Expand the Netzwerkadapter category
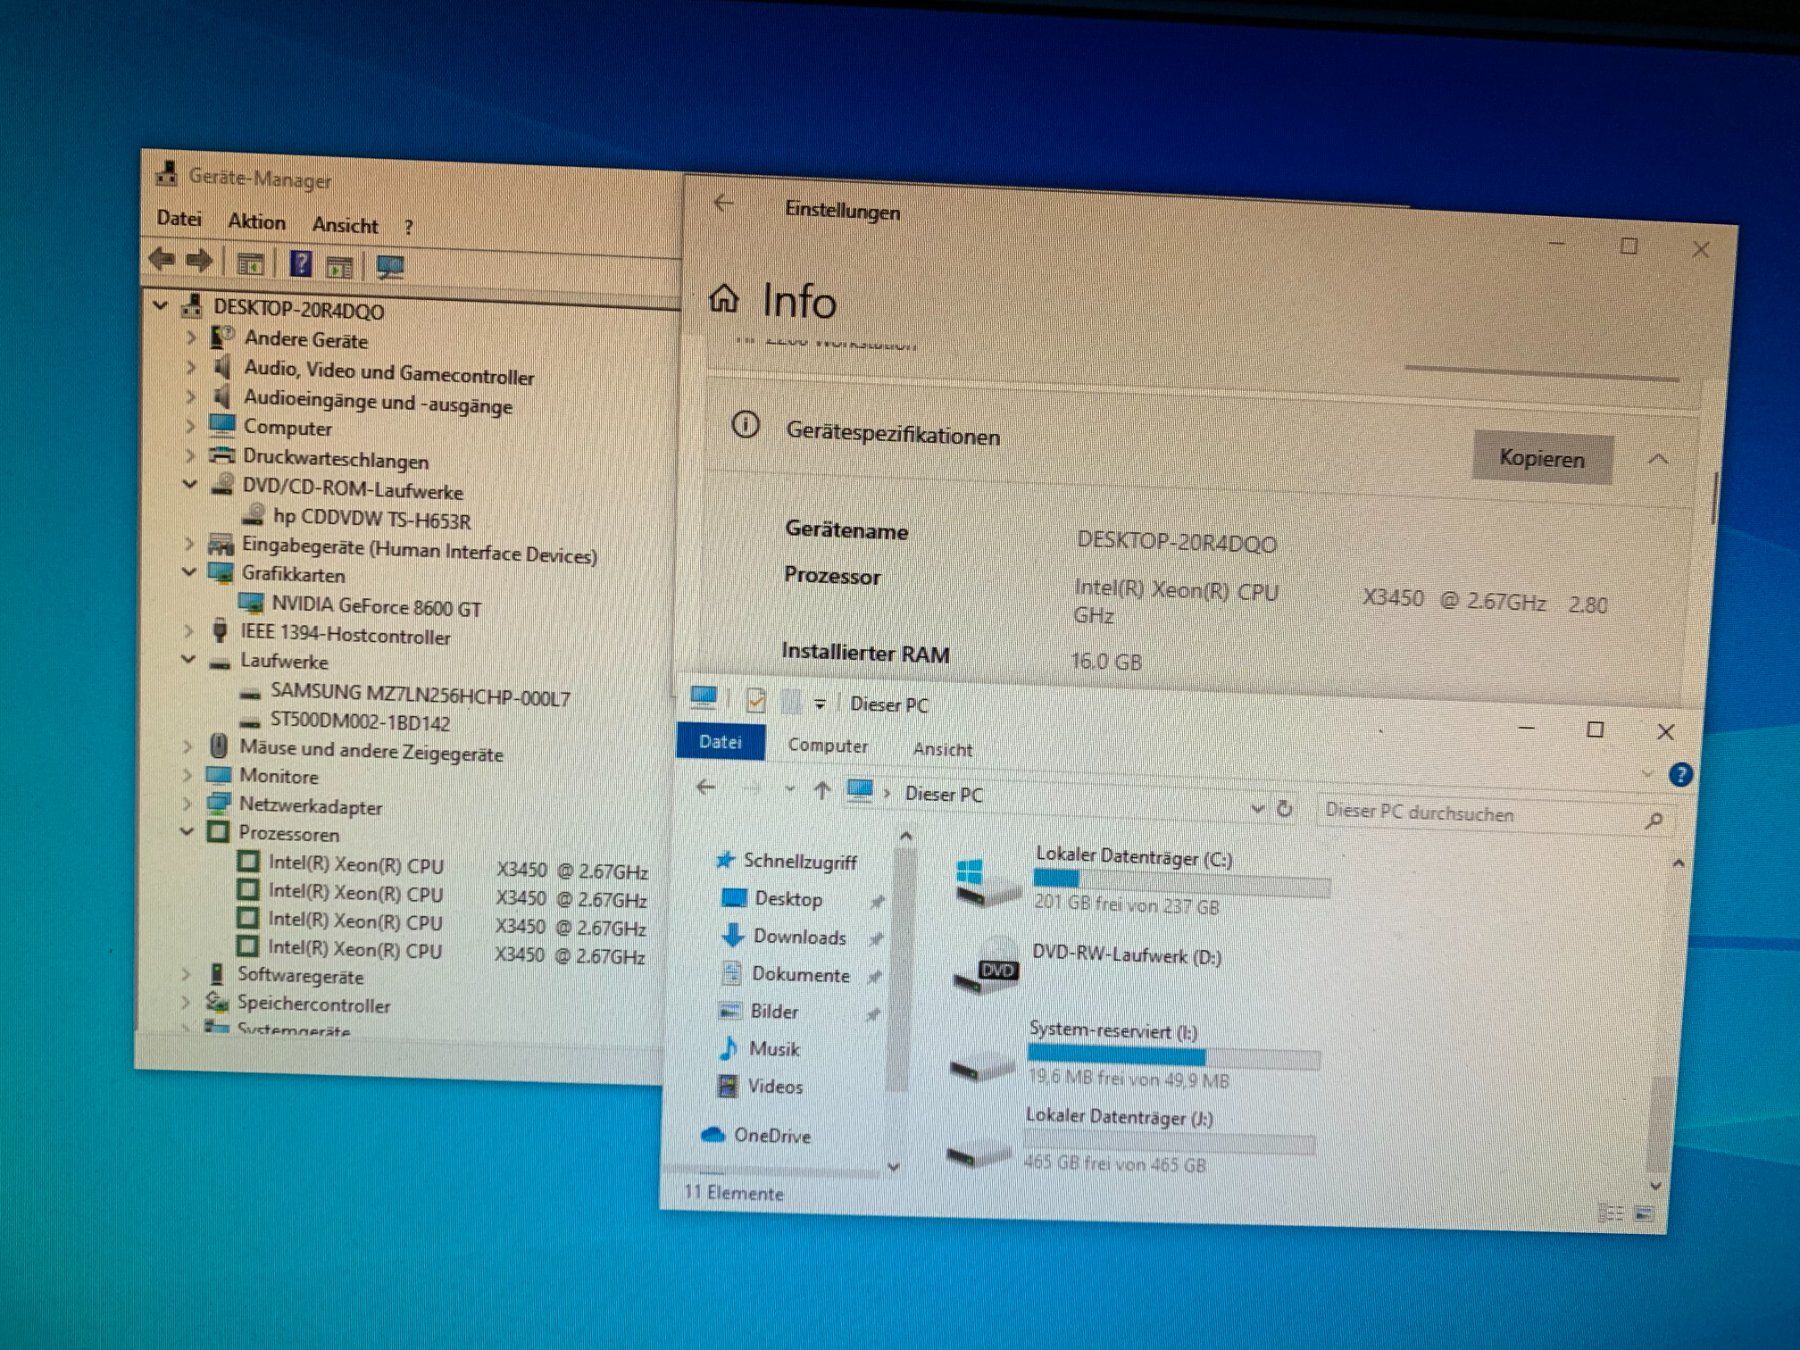This screenshot has width=1800, height=1350. pos(187,803)
